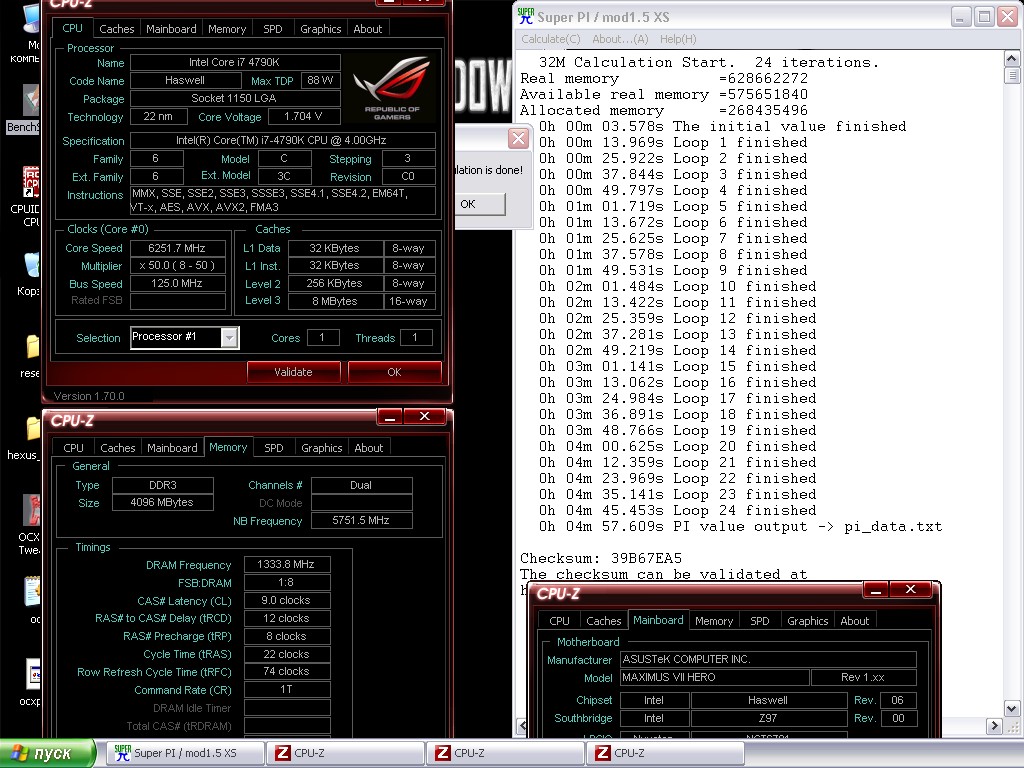Select the active Memory tab in the CPU-Z Memory window
Viewport: 1024px width, 768px height.
(x=228, y=447)
